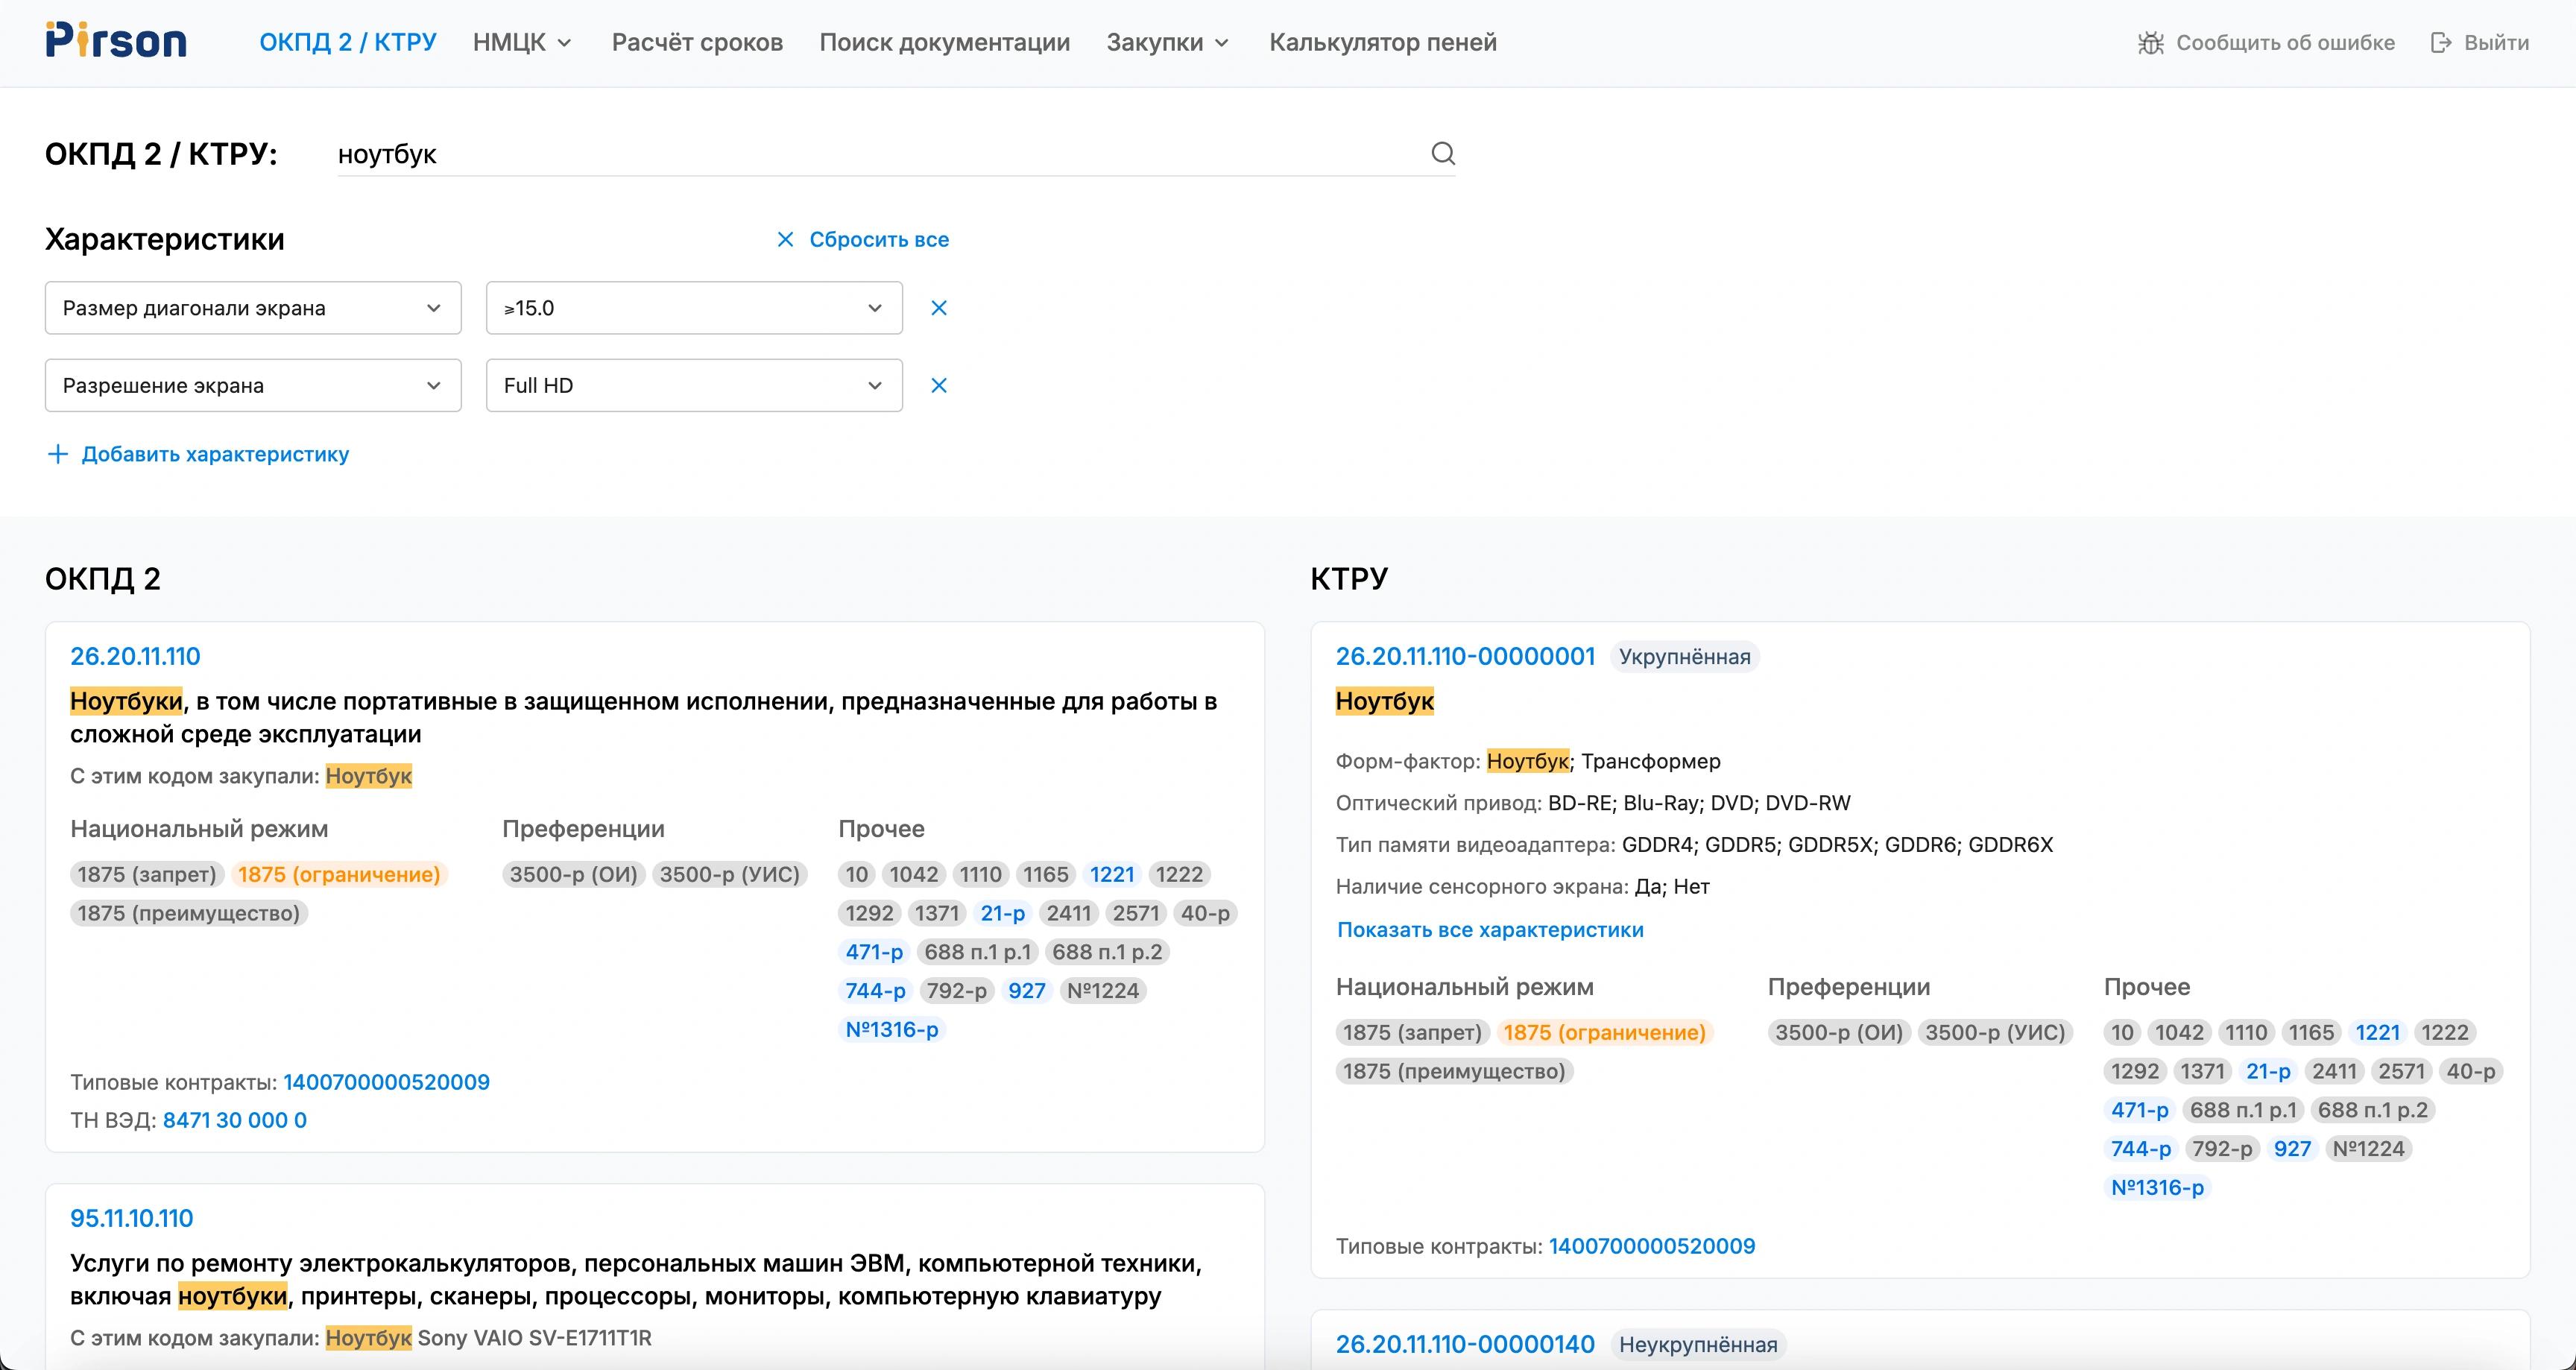The width and height of the screenshot is (2576, 1370).
Task: Click the logout arrow icon
Action: (x=2441, y=43)
